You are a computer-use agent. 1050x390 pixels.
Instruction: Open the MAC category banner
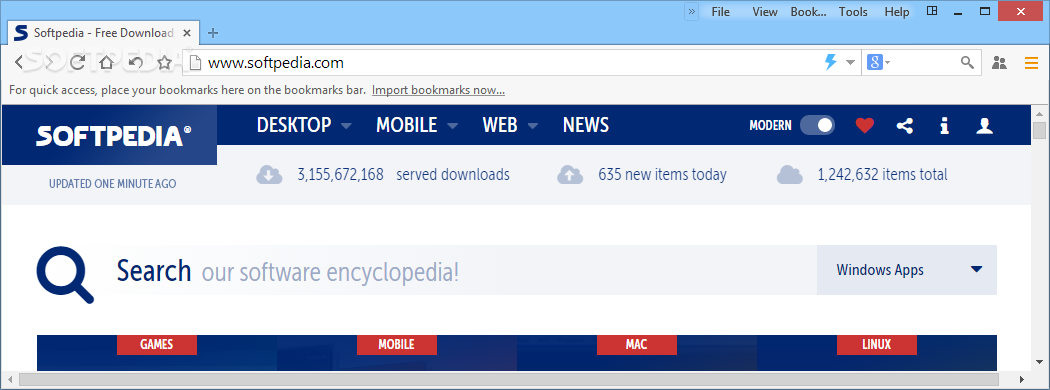coord(636,344)
